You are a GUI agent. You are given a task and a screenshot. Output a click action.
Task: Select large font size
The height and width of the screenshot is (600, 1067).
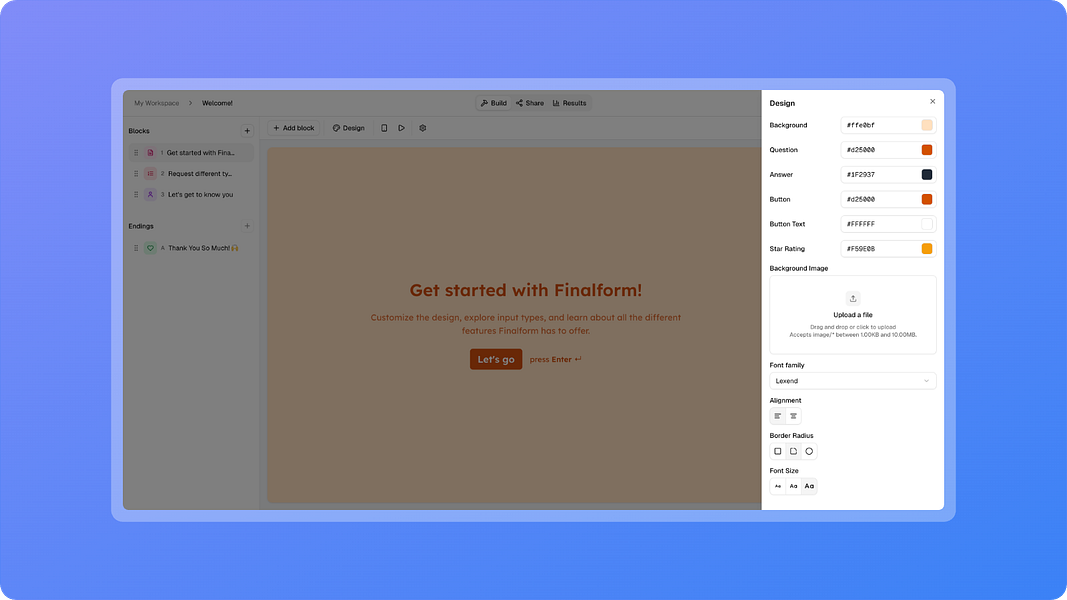pyautogui.click(x=809, y=486)
